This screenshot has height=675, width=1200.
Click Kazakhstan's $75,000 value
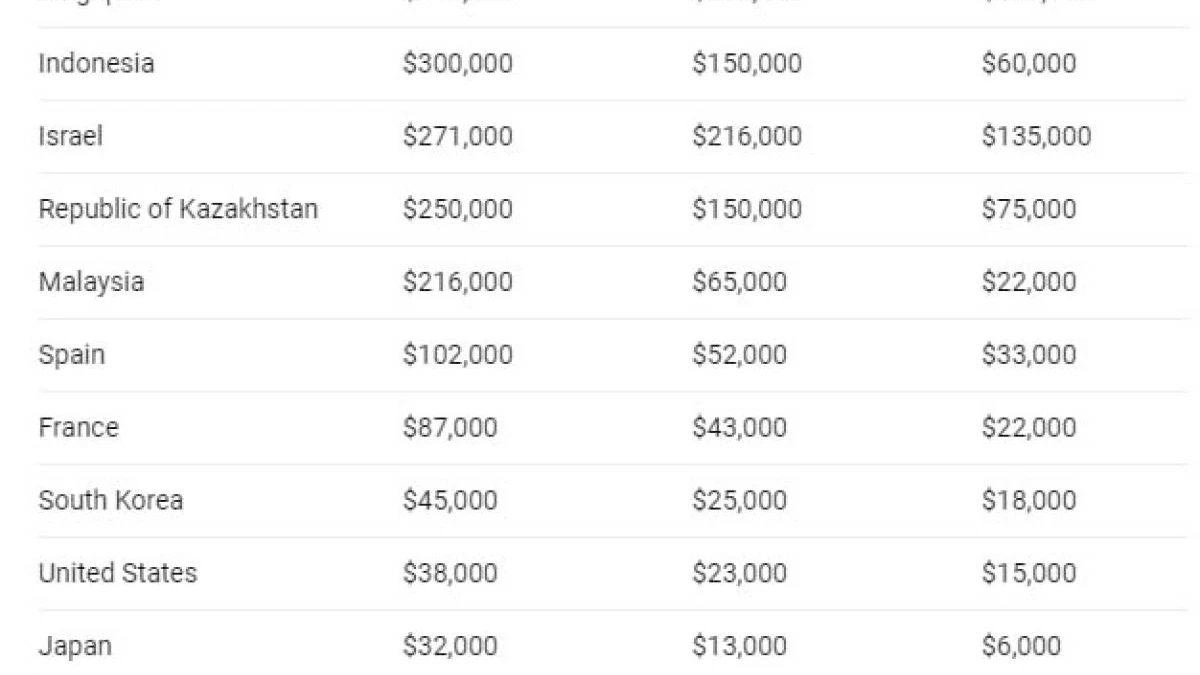[1028, 209]
